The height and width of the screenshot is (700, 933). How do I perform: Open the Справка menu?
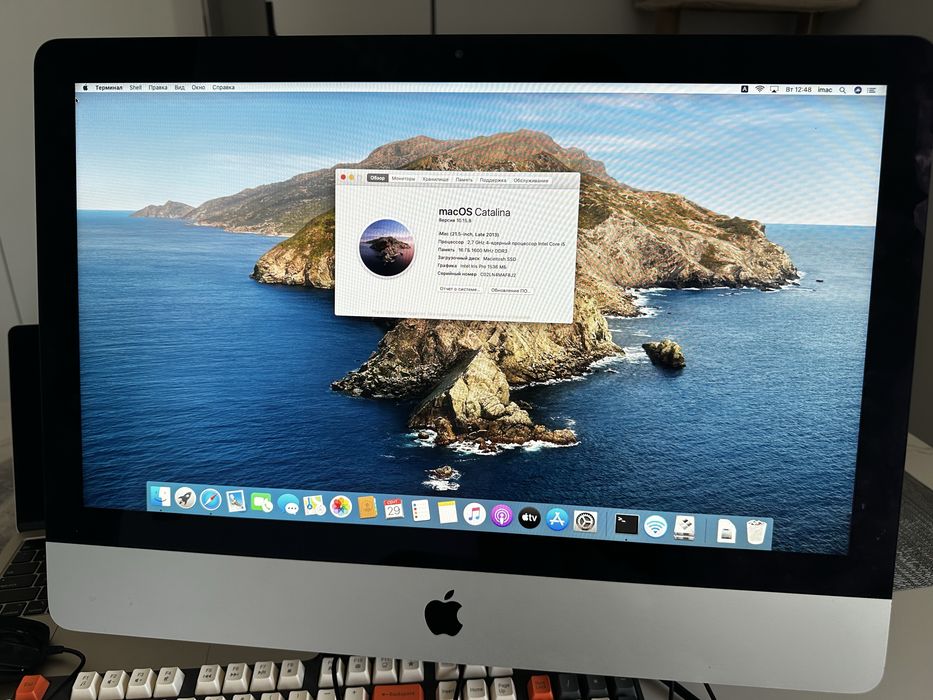223,88
